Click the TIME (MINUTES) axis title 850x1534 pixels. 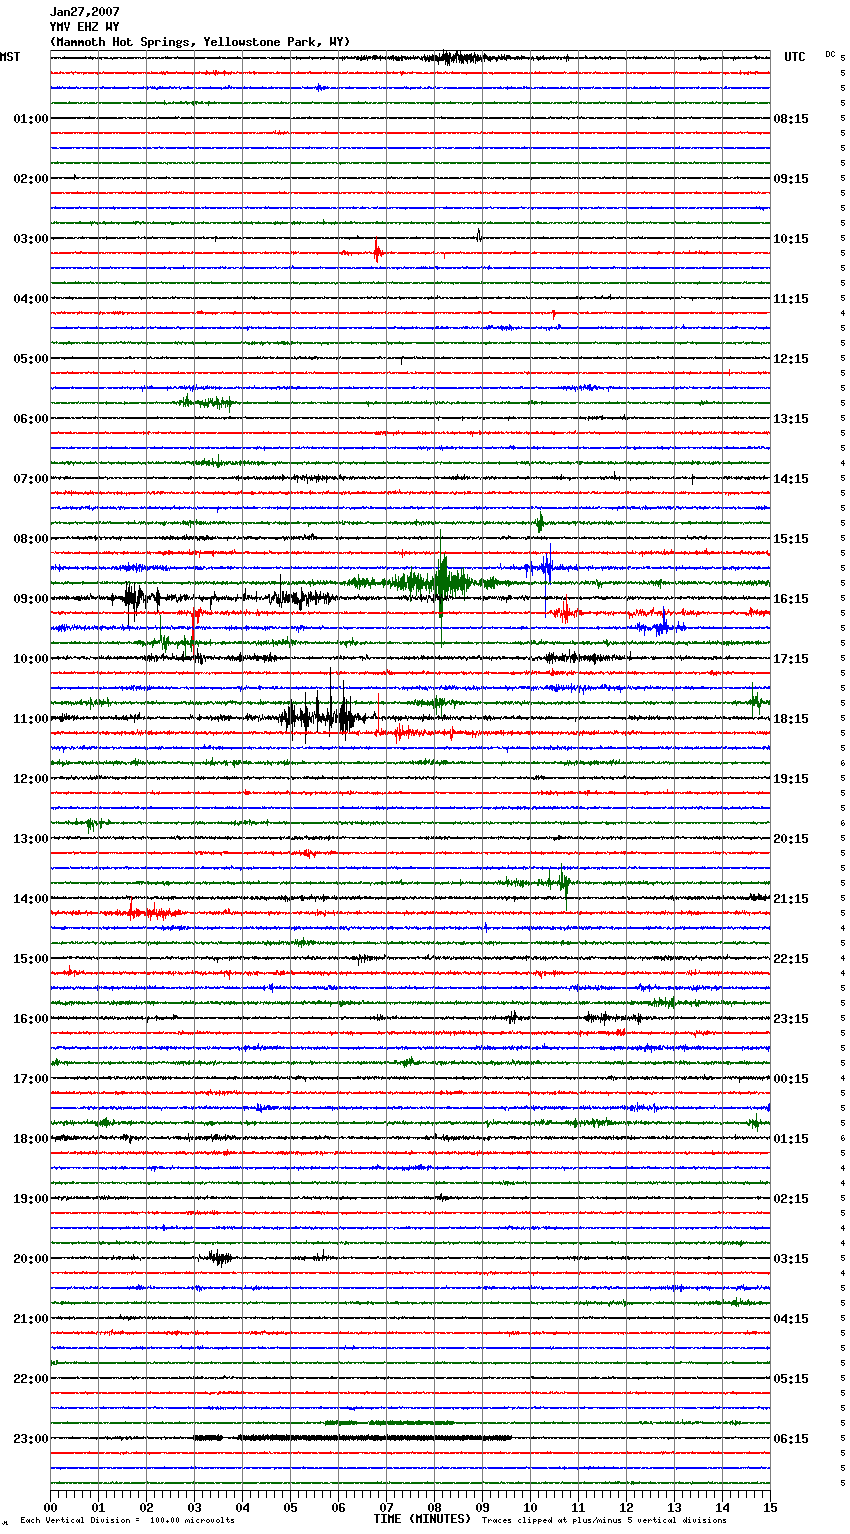422,1519
